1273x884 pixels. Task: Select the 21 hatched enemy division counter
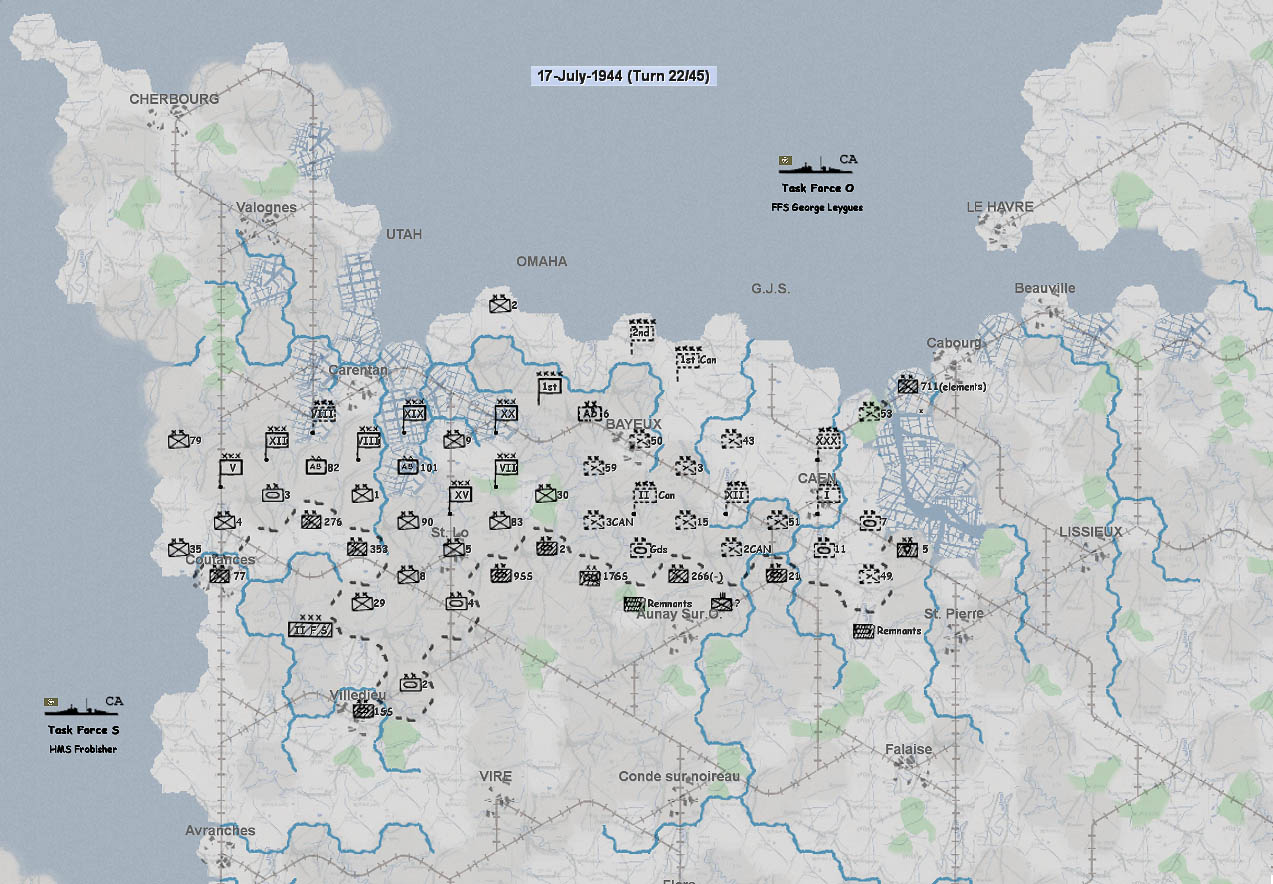776,575
